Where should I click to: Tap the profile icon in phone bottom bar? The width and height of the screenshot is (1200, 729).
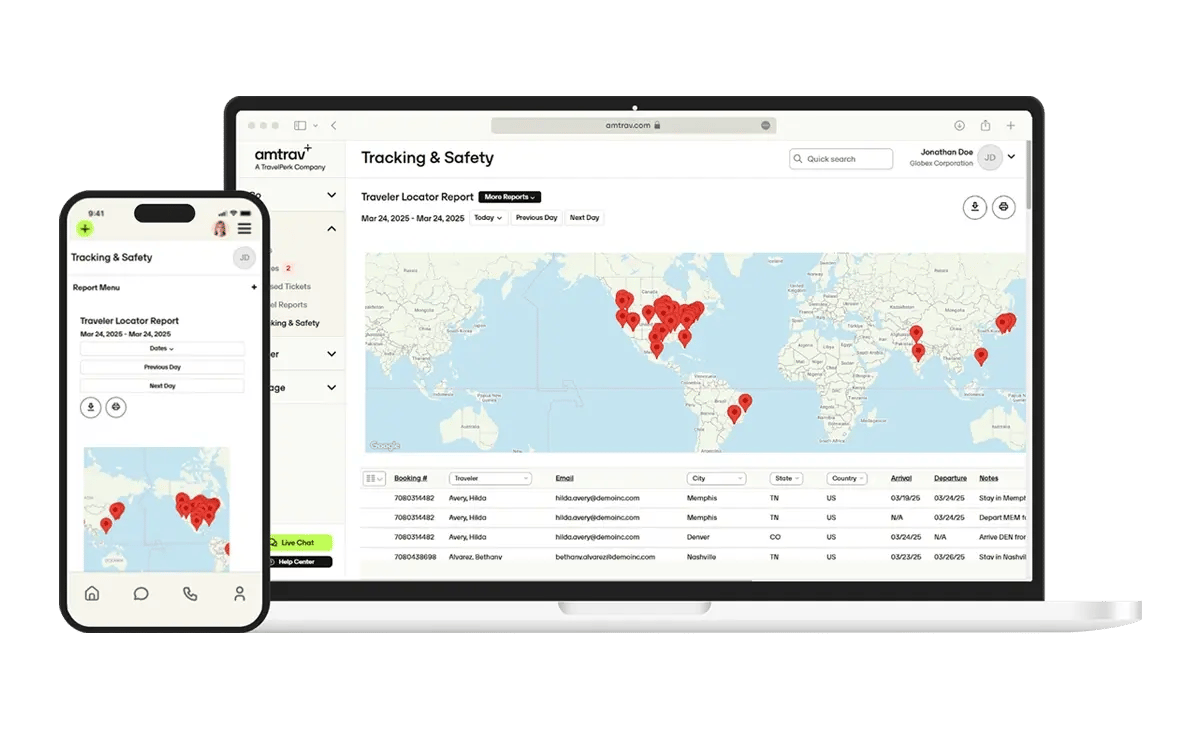pos(239,593)
